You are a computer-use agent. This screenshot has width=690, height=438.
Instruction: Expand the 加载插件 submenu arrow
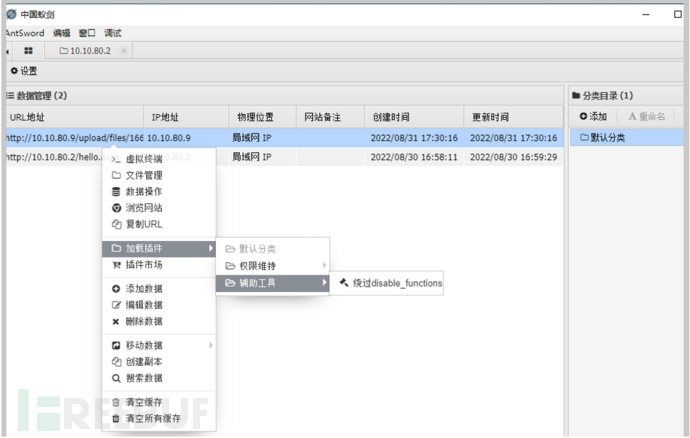tap(211, 248)
